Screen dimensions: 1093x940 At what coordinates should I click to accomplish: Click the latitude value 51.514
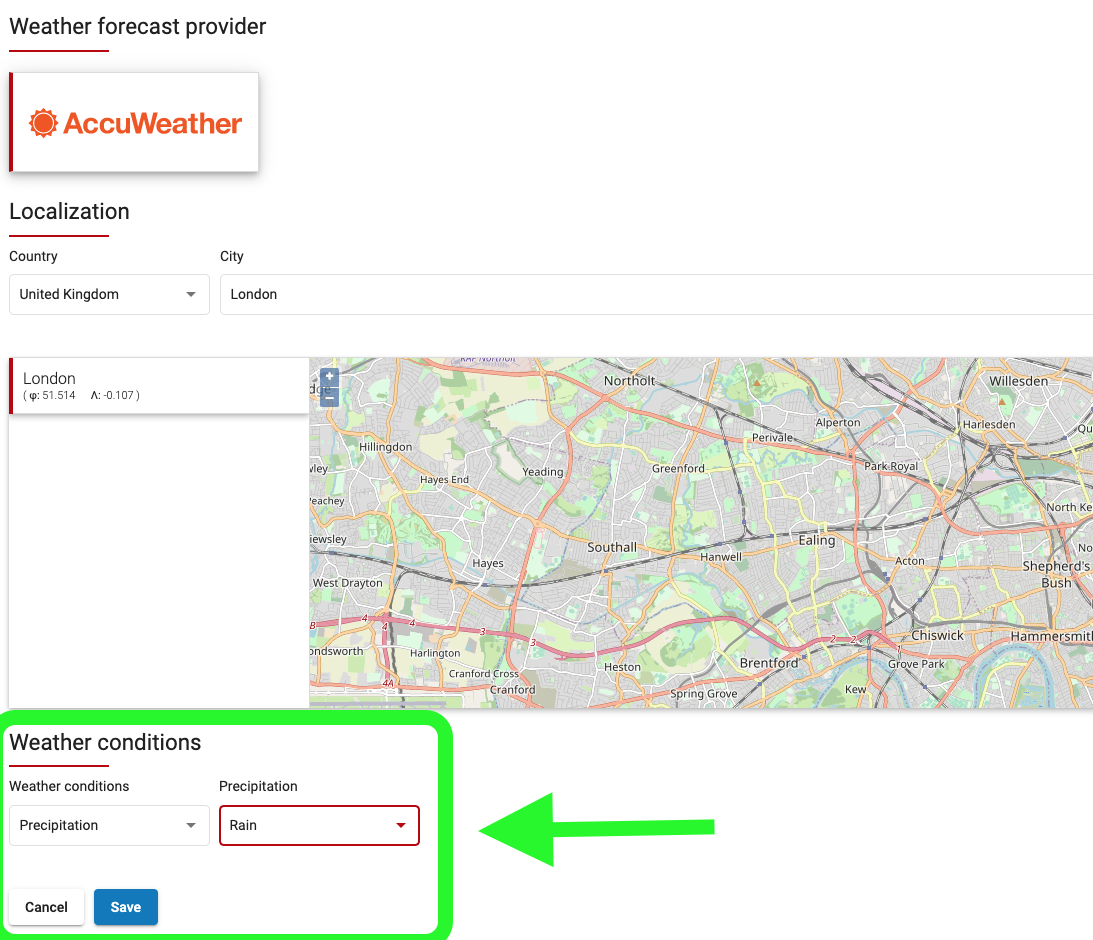59,395
